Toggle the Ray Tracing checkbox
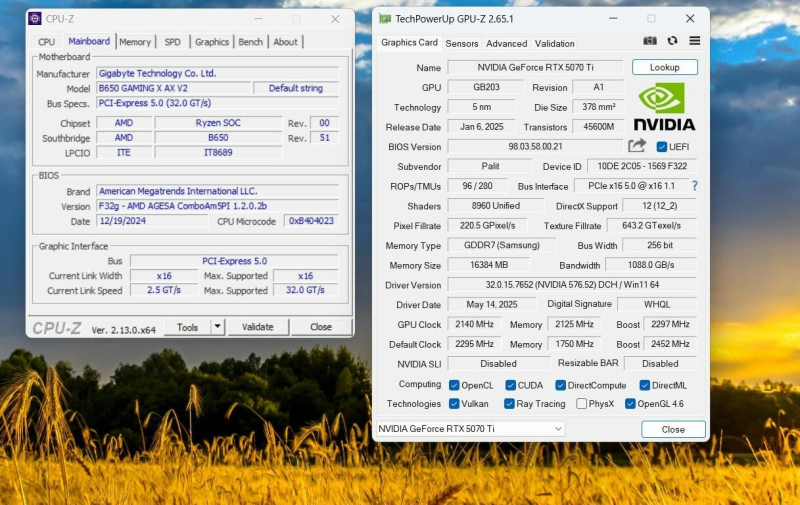 pos(510,404)
